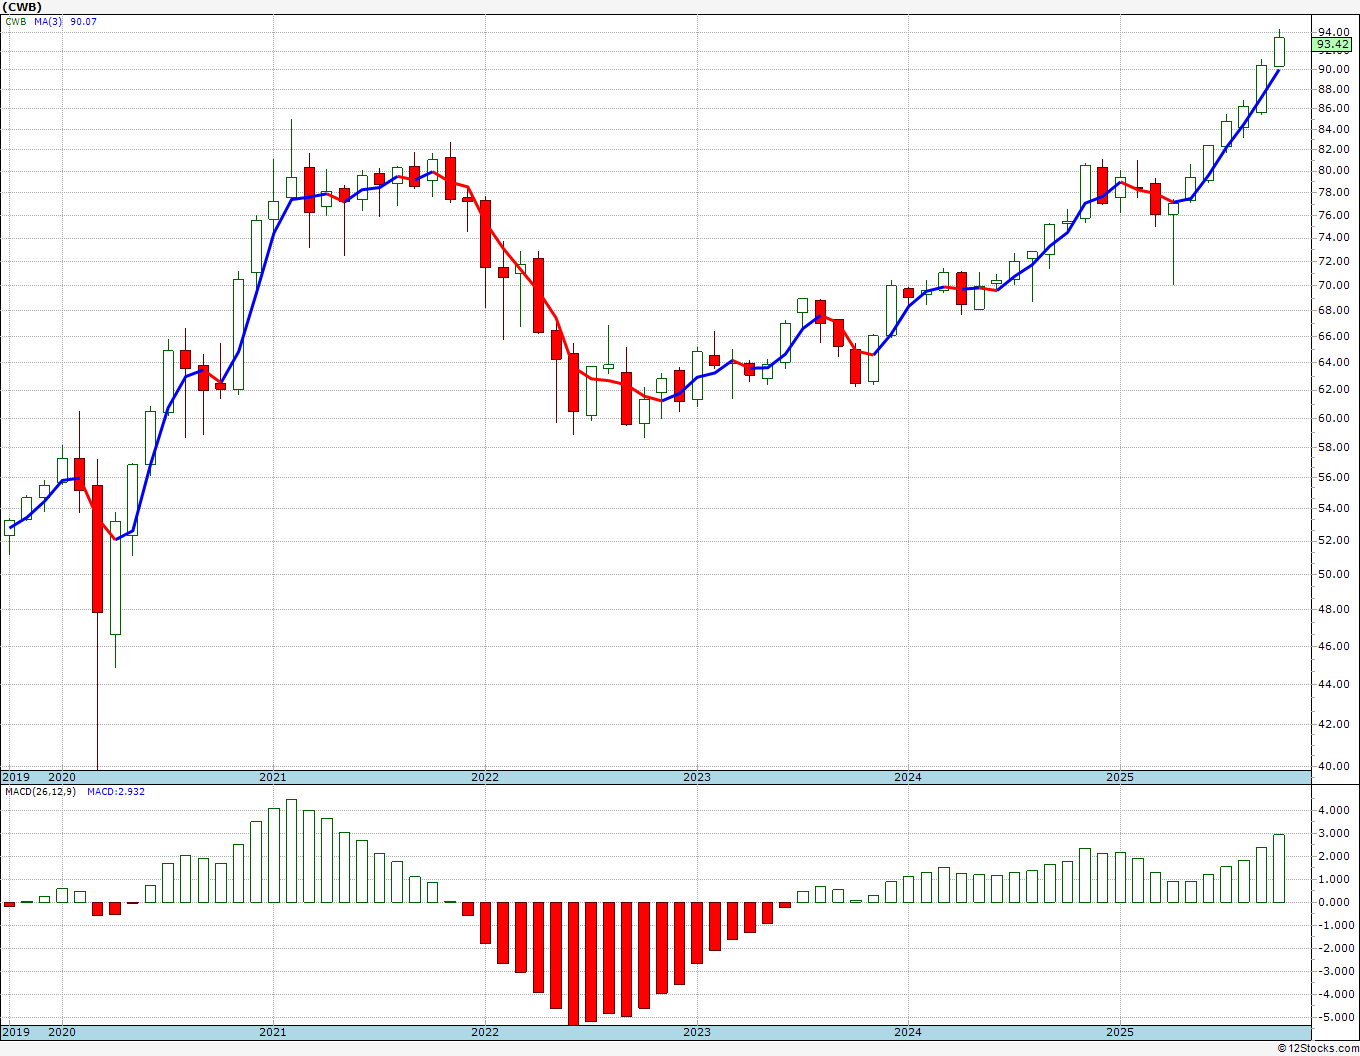Click the 48.00 price axis label
The width and height of the screenshot is (1360, 1056).
pyautogui.click(x=1334, y=609)
